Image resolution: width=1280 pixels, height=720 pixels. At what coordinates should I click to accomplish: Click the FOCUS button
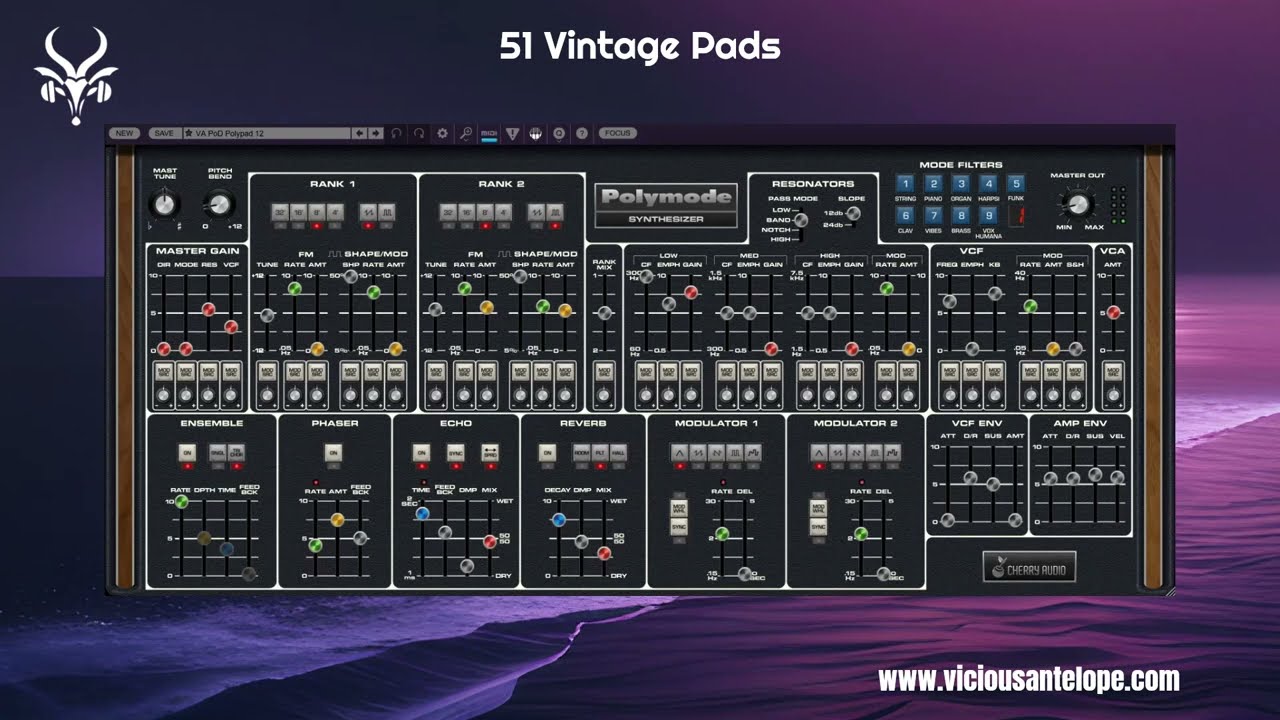(618, 133)
